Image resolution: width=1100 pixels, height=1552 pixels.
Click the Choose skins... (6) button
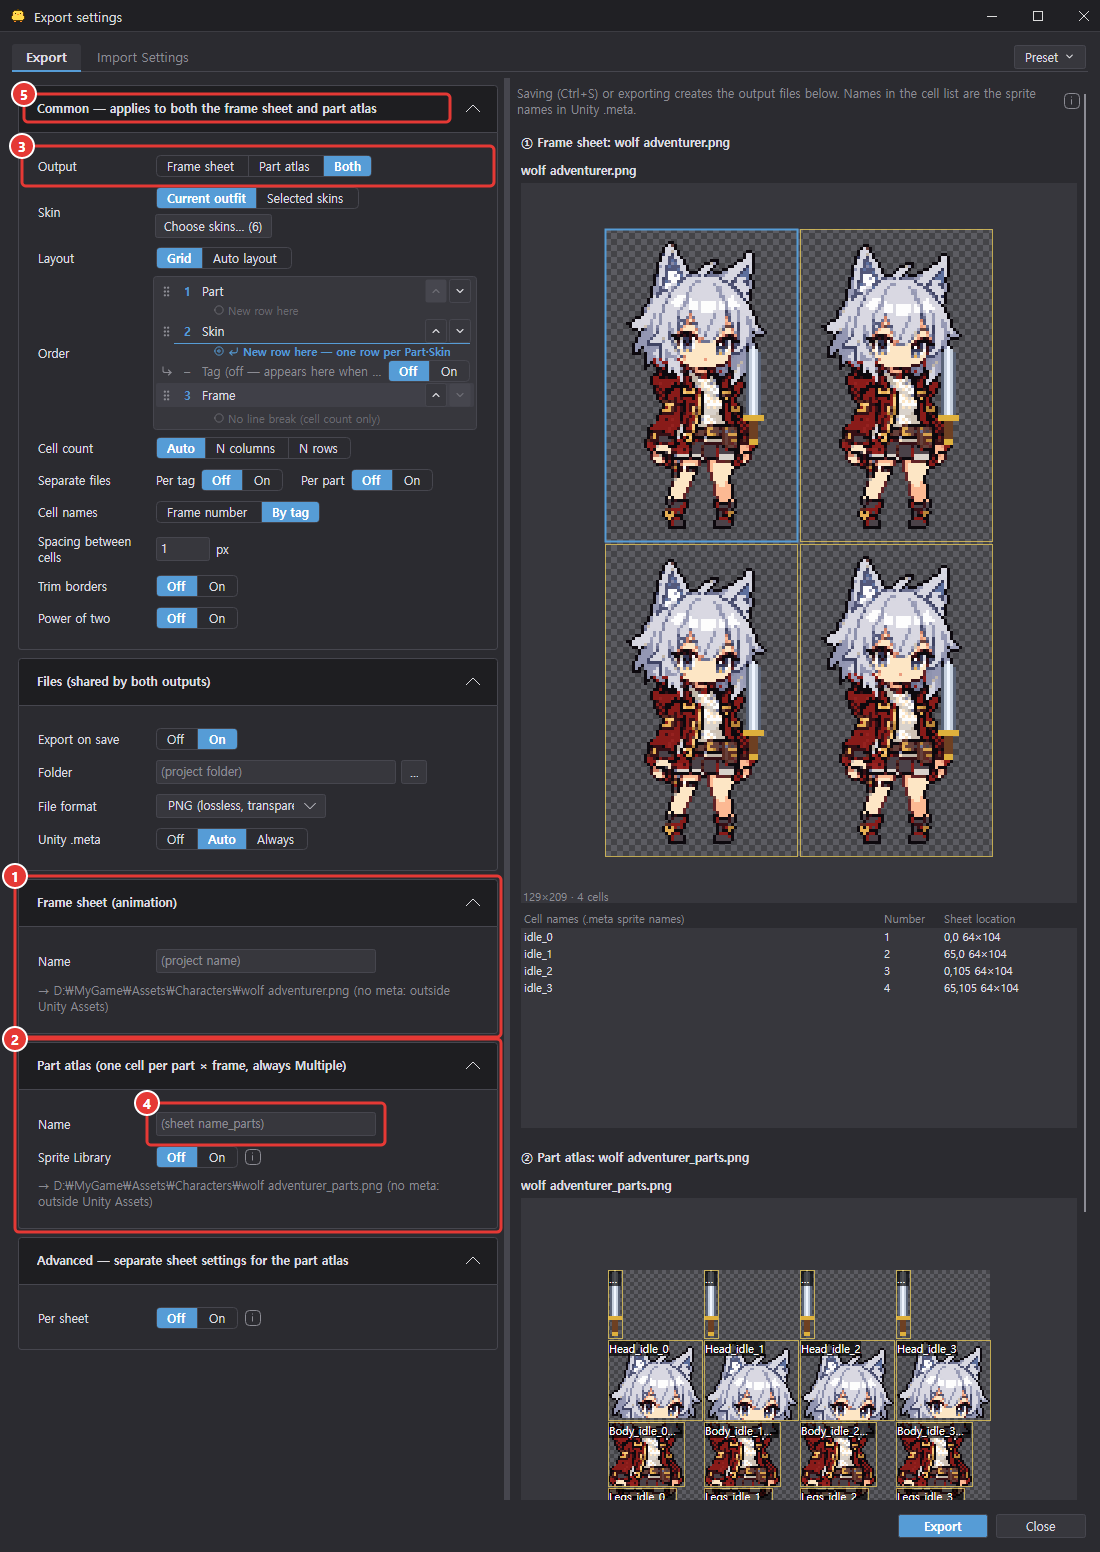213,226
